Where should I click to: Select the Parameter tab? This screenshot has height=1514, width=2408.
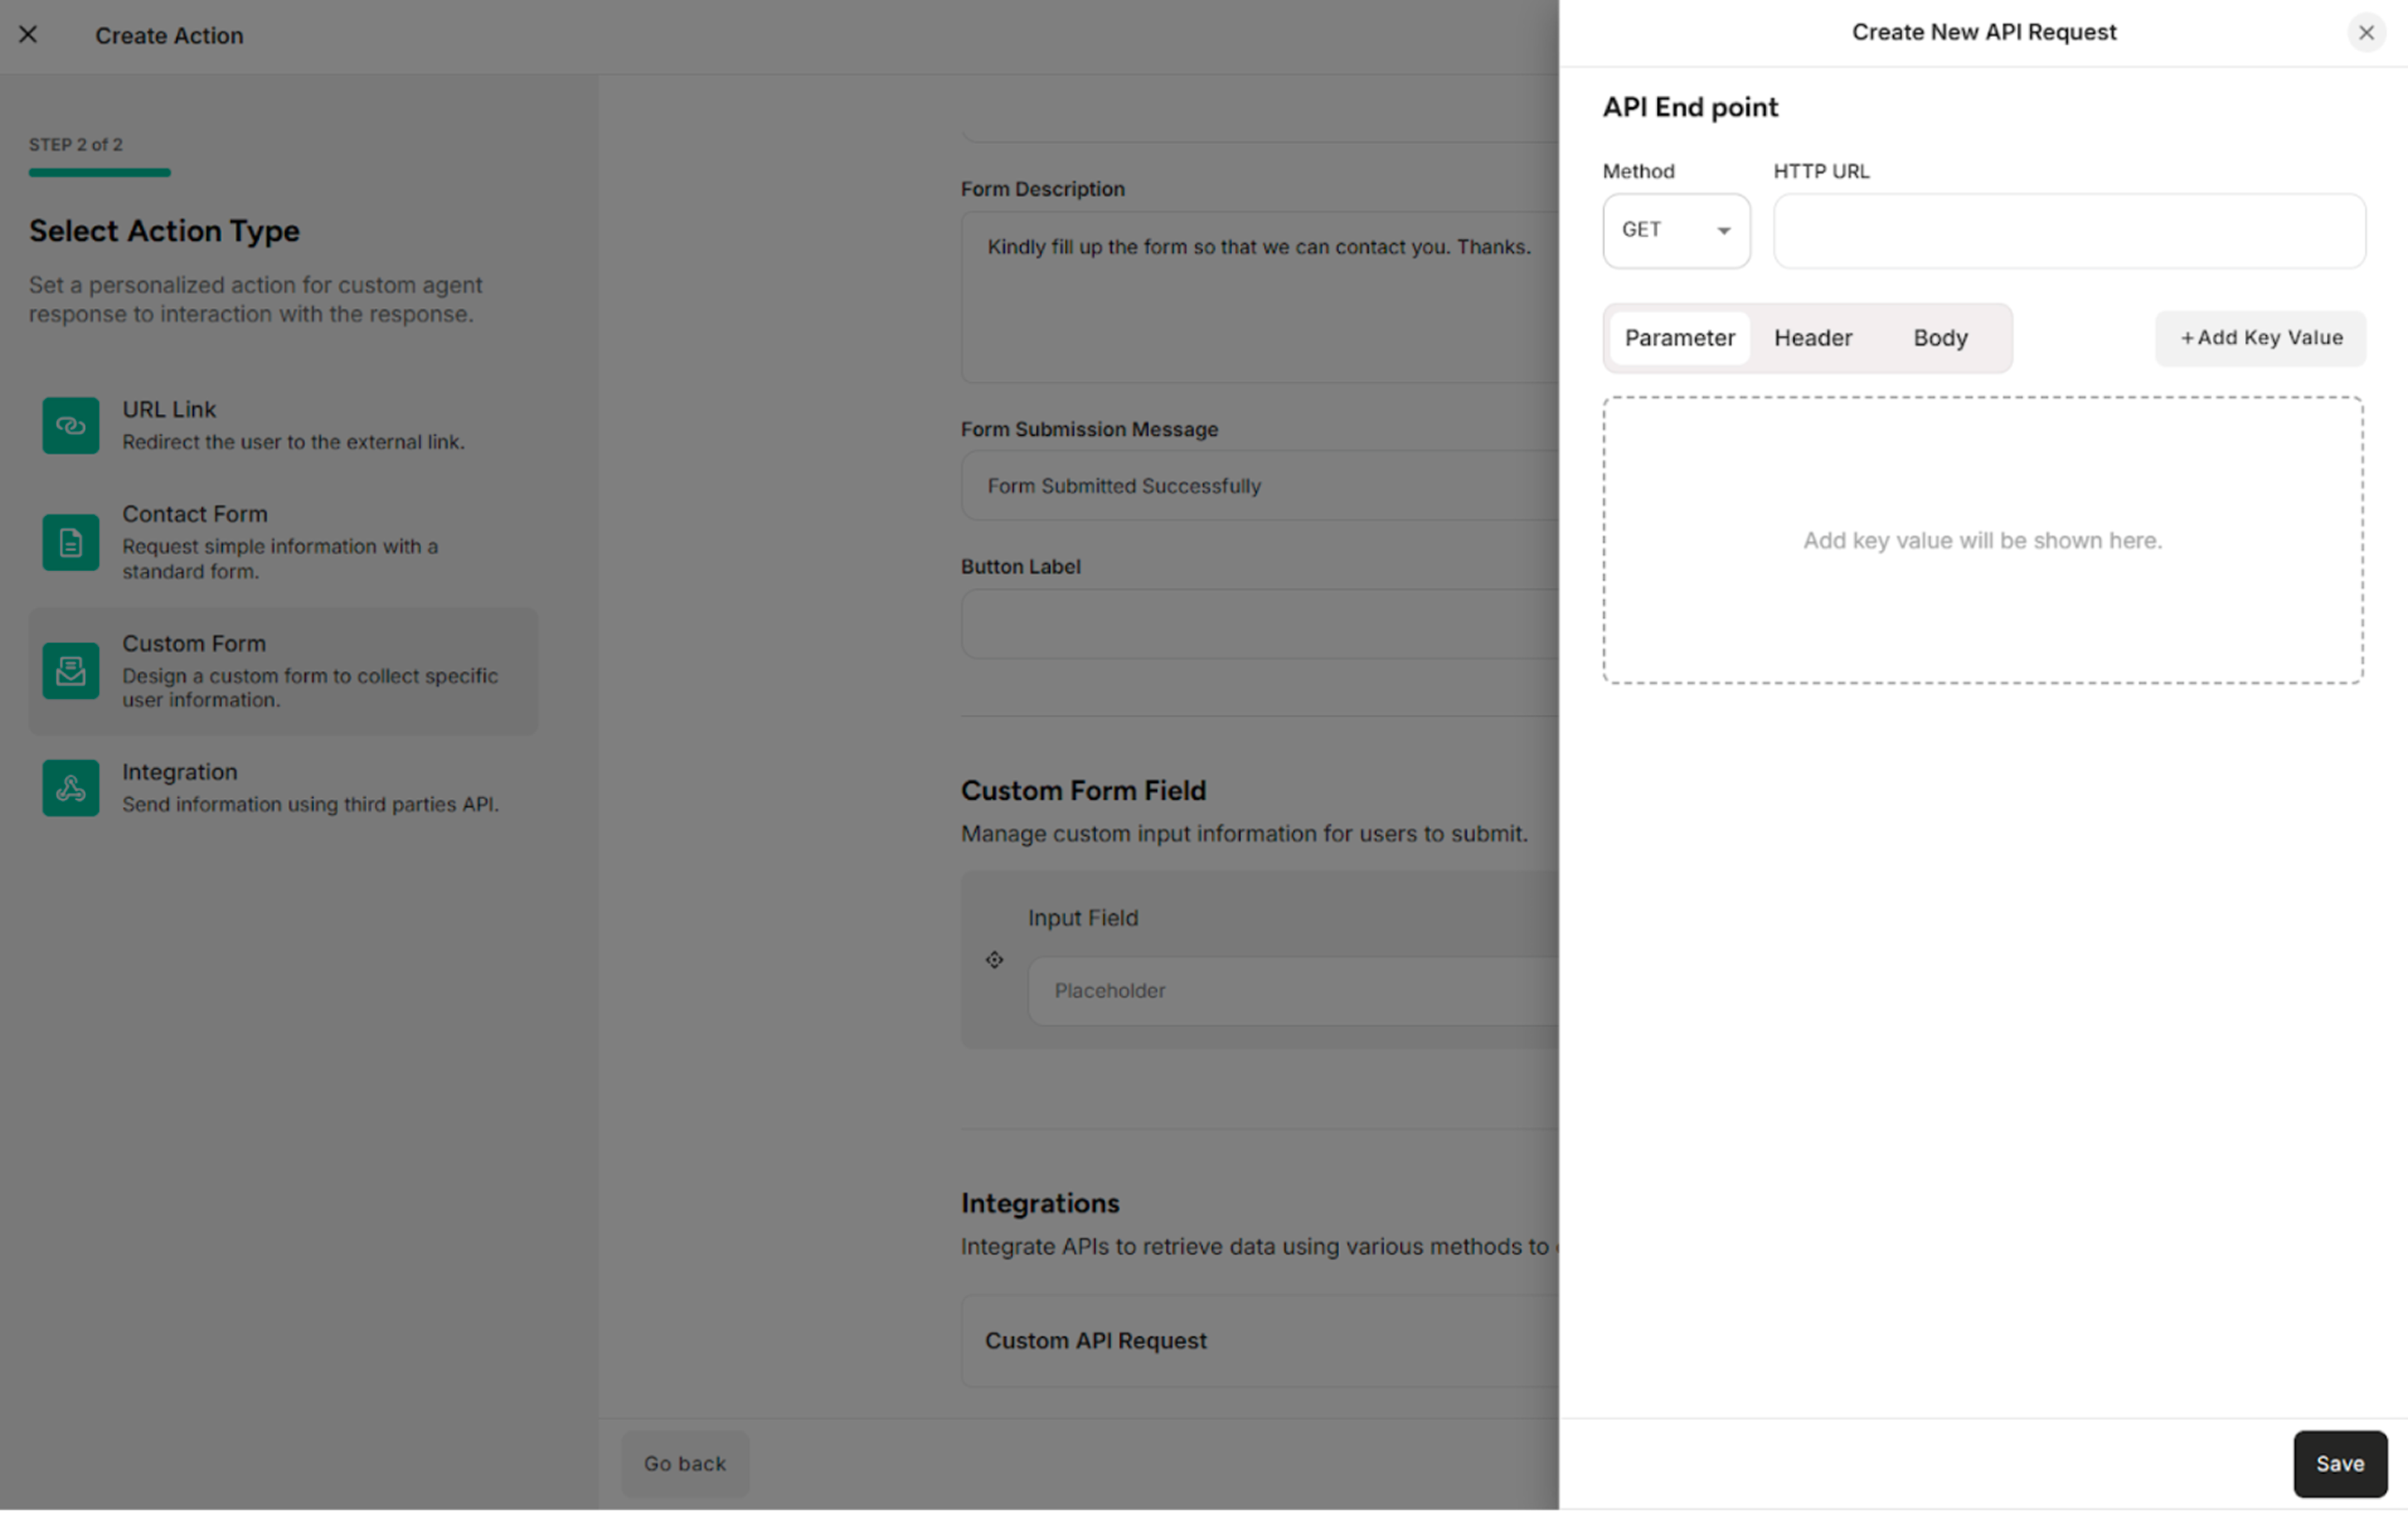pyautogui.click(x=1679, y=338)
